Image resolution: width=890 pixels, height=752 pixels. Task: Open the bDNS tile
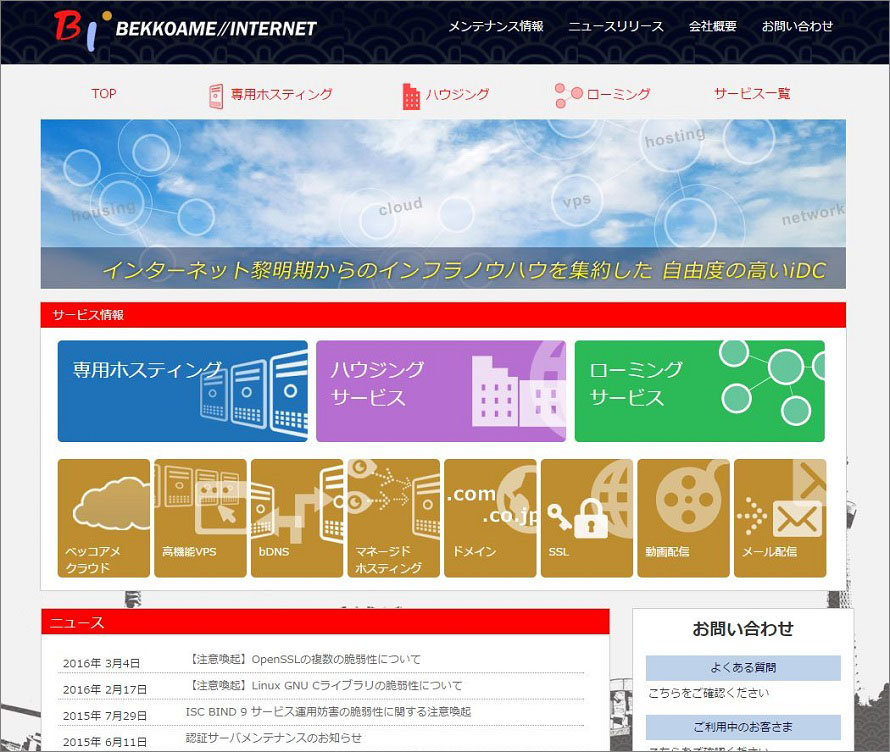(x=297, y=518)
